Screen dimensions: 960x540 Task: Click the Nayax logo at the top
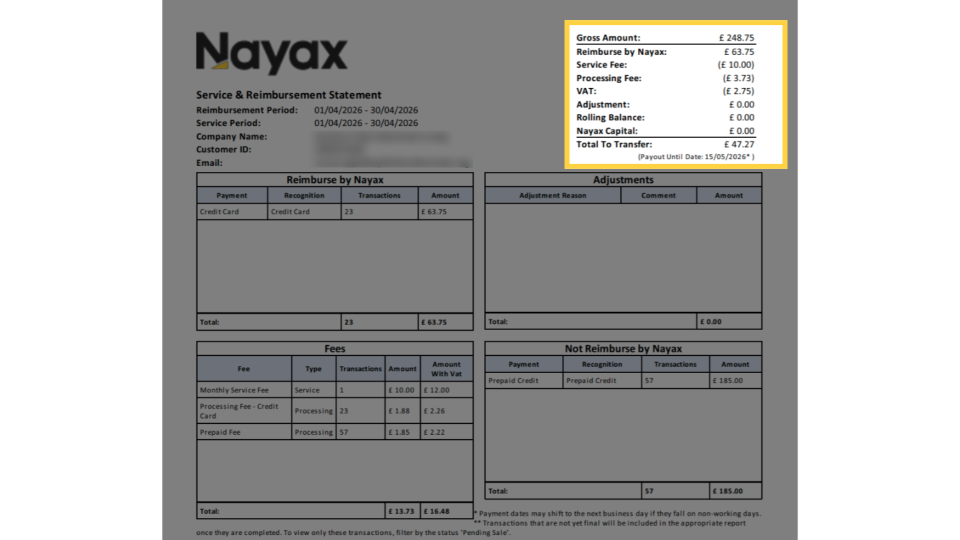tap(271, 53)
